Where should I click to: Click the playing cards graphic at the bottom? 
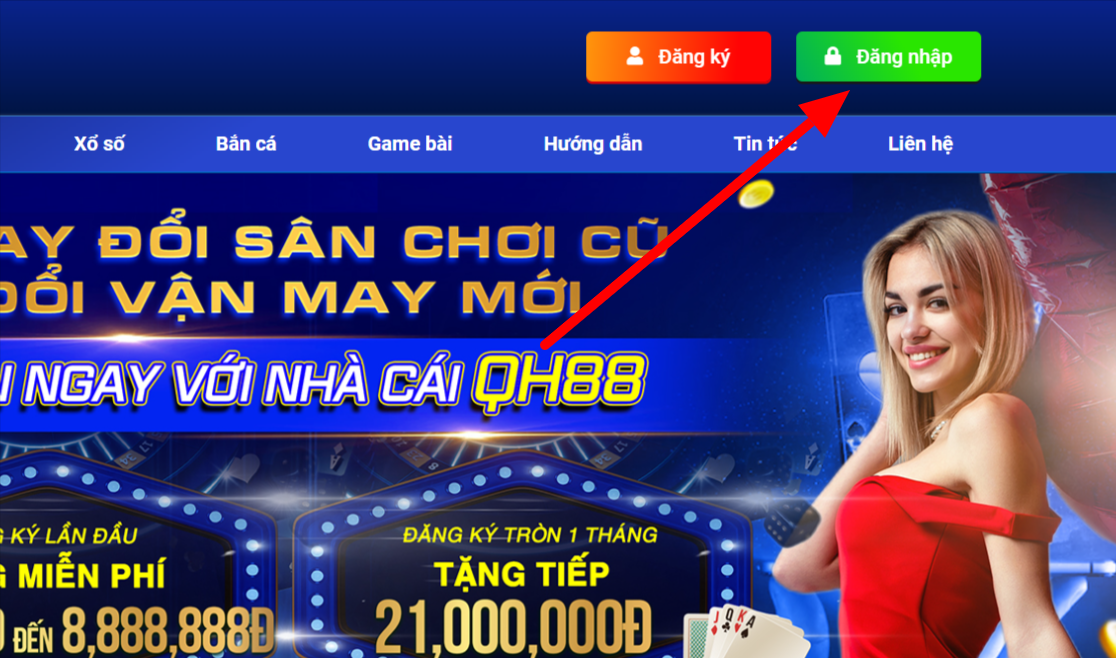pos(744,632)
